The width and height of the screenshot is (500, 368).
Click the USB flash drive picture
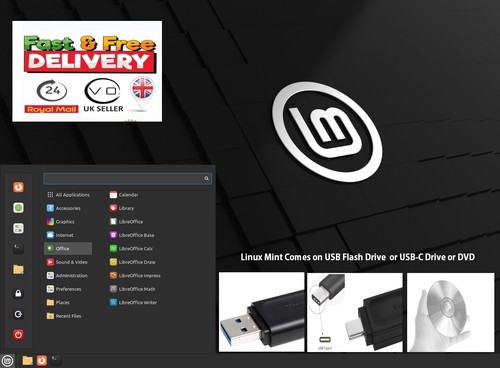[262, 312]
